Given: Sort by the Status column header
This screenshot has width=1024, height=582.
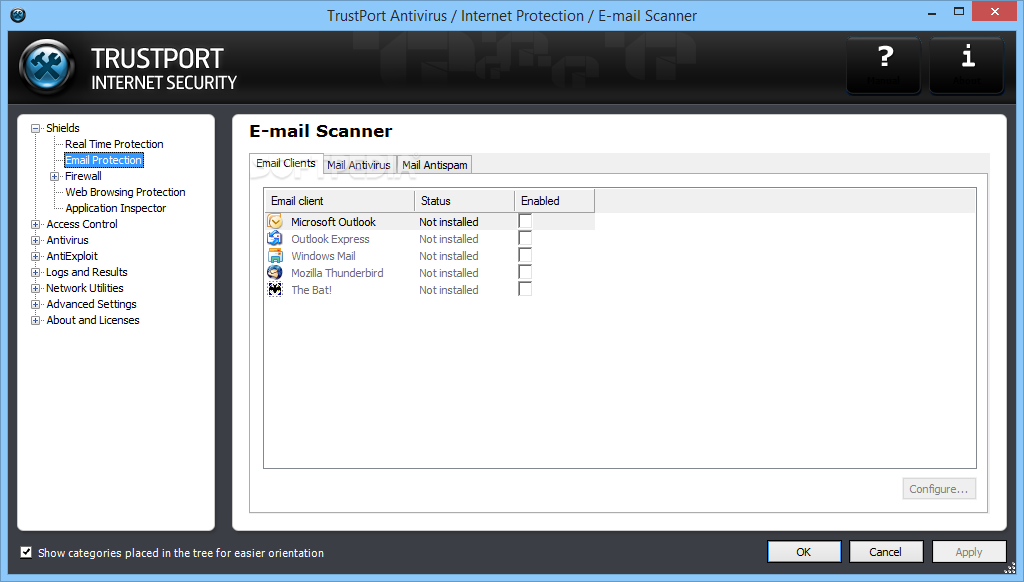Looking at the screenshot, I should coord(464,201).
